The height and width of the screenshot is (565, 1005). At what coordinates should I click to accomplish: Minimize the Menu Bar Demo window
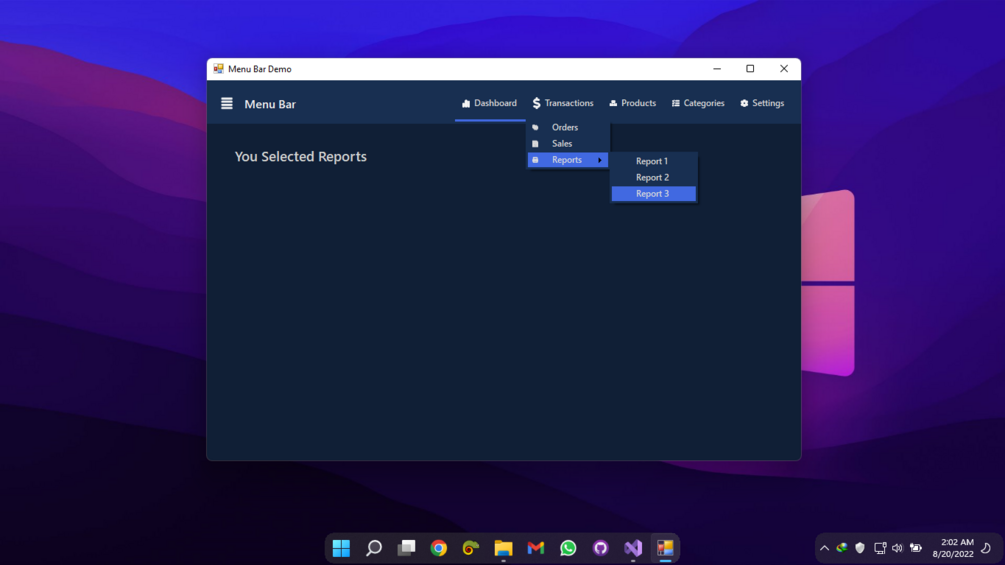[717, 69]
